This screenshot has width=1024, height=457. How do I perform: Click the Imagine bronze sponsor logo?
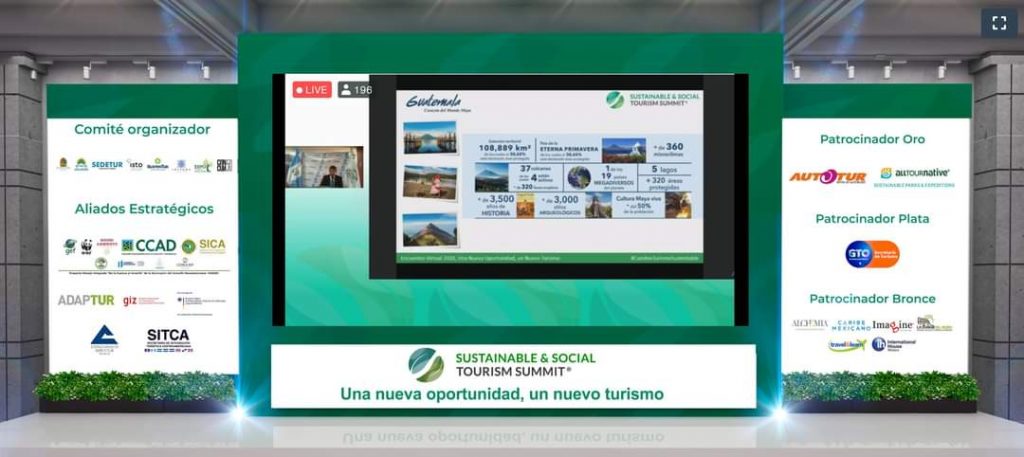coord(892,325)
